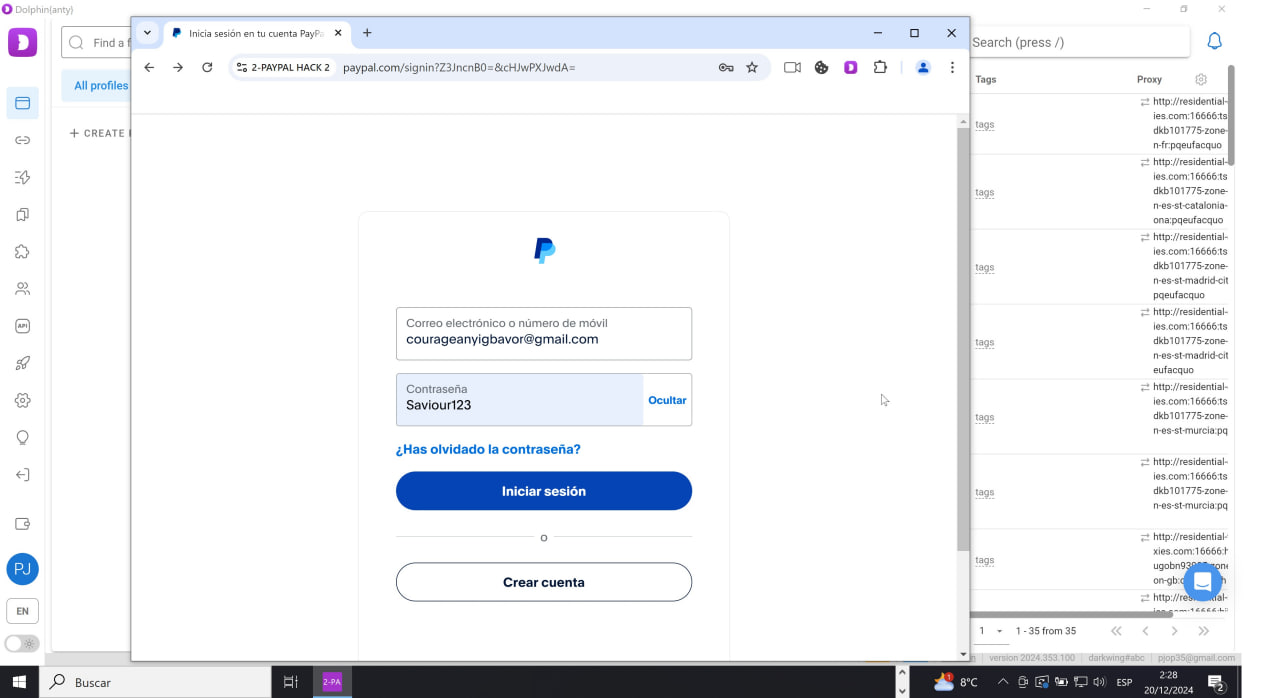Click swap icon on the zone-n-fr proxy row

[1144, 102]
